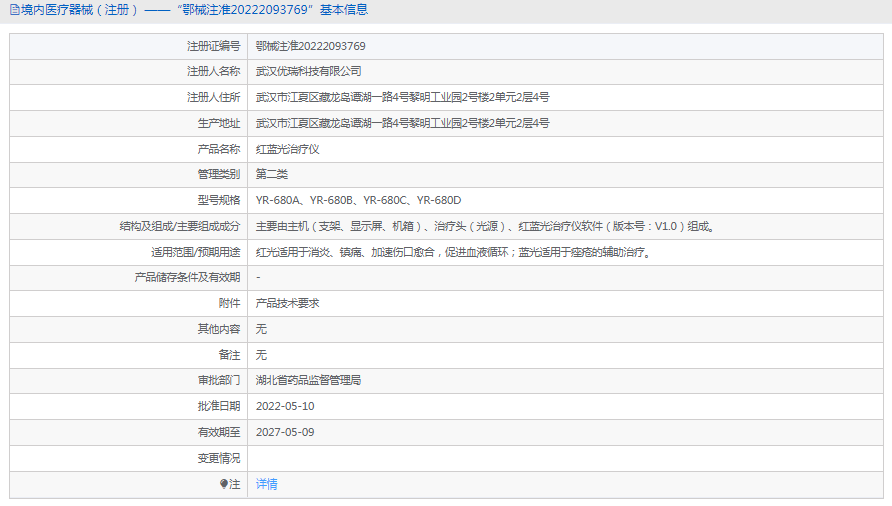Select intended-use text starting 红光适用于消炎
Image resolution: width=892 pixels, height=506 pixels.
453,252
